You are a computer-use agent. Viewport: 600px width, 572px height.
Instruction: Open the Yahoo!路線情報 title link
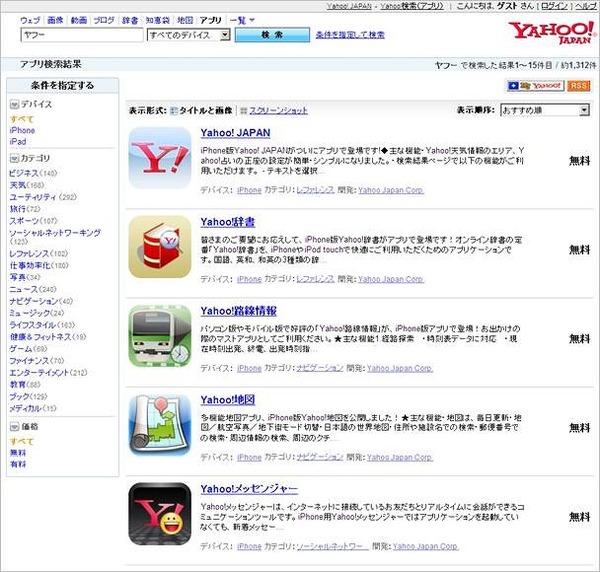[x=238, y=311]
